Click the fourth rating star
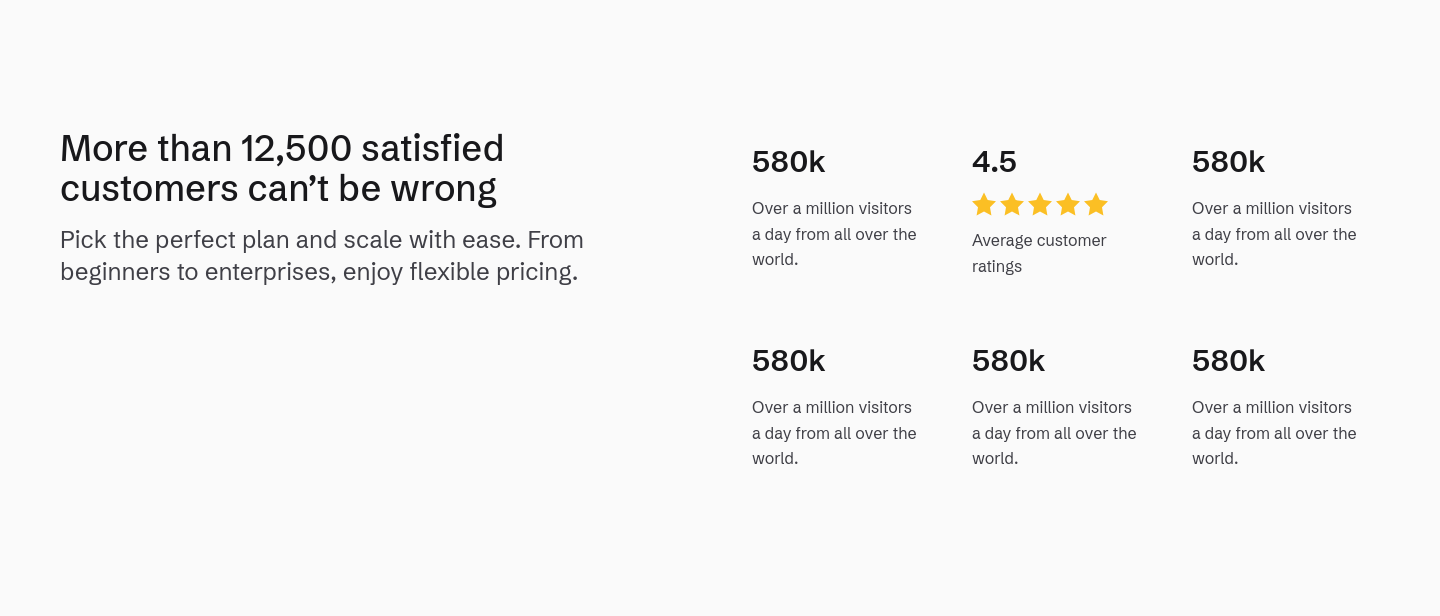This screenshot has width=1440, height=616. [x=1068, y=204]
